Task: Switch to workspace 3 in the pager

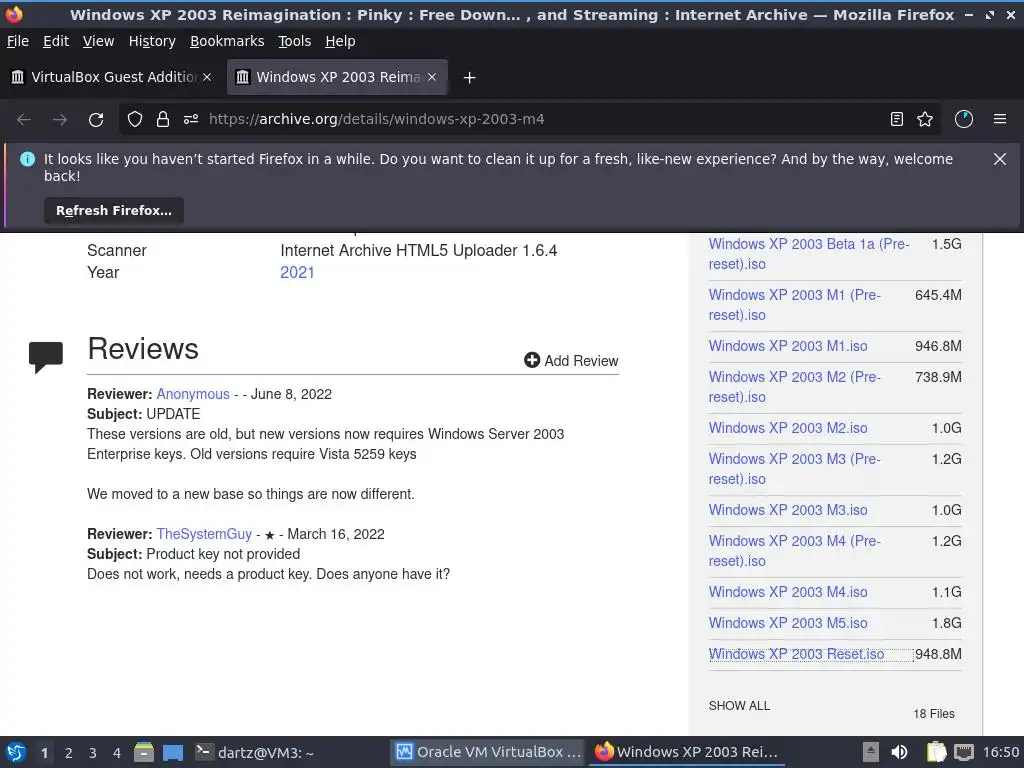Action: click(x=93, y=753)
